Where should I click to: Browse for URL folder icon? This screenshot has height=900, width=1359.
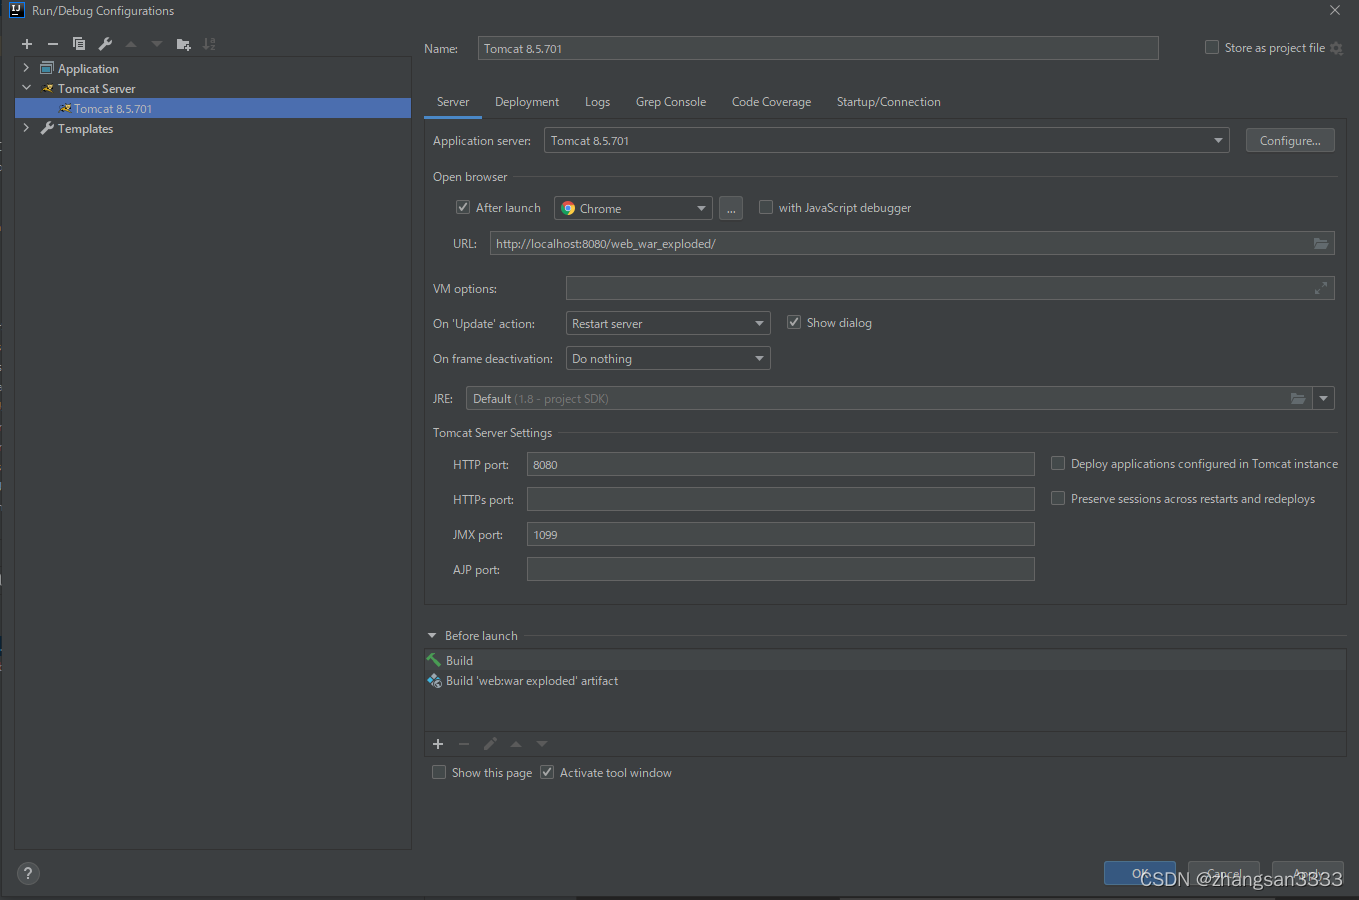[1321, 243]
